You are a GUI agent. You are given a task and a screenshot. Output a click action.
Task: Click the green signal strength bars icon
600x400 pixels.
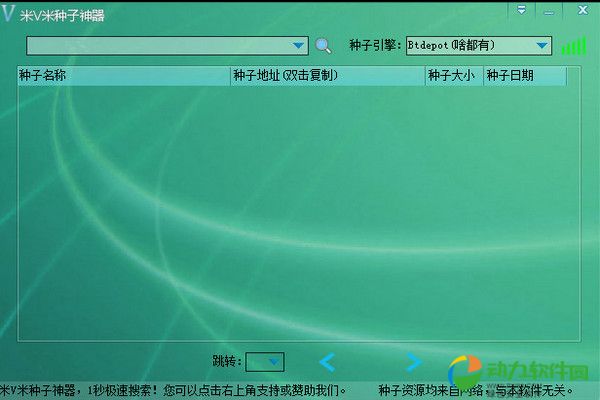coord(573,46)
